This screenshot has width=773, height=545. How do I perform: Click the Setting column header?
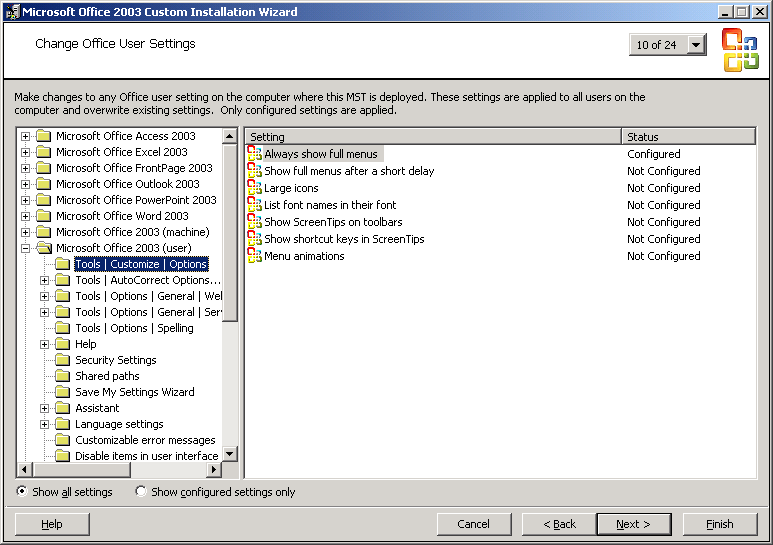click(x=432, y=137)
